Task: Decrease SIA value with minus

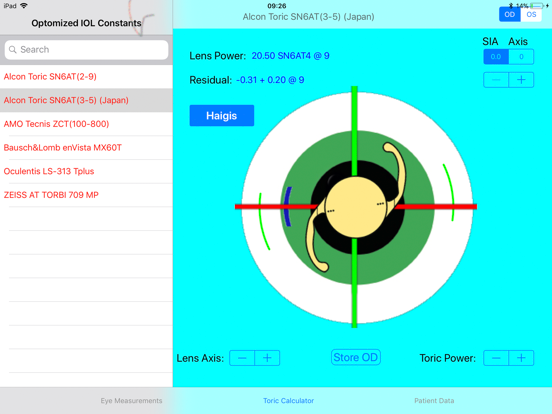Action: coord(496,80)
